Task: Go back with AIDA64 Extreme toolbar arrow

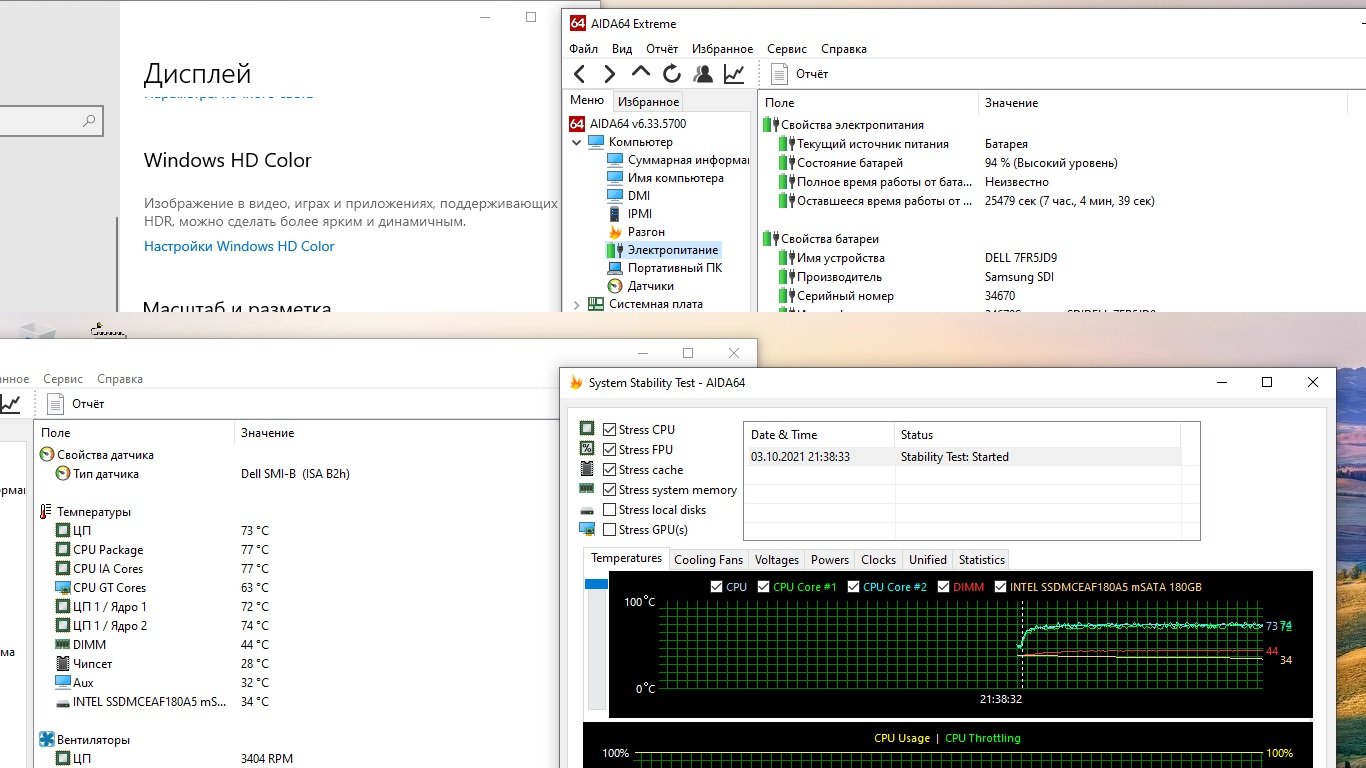Action: point(579,73)
